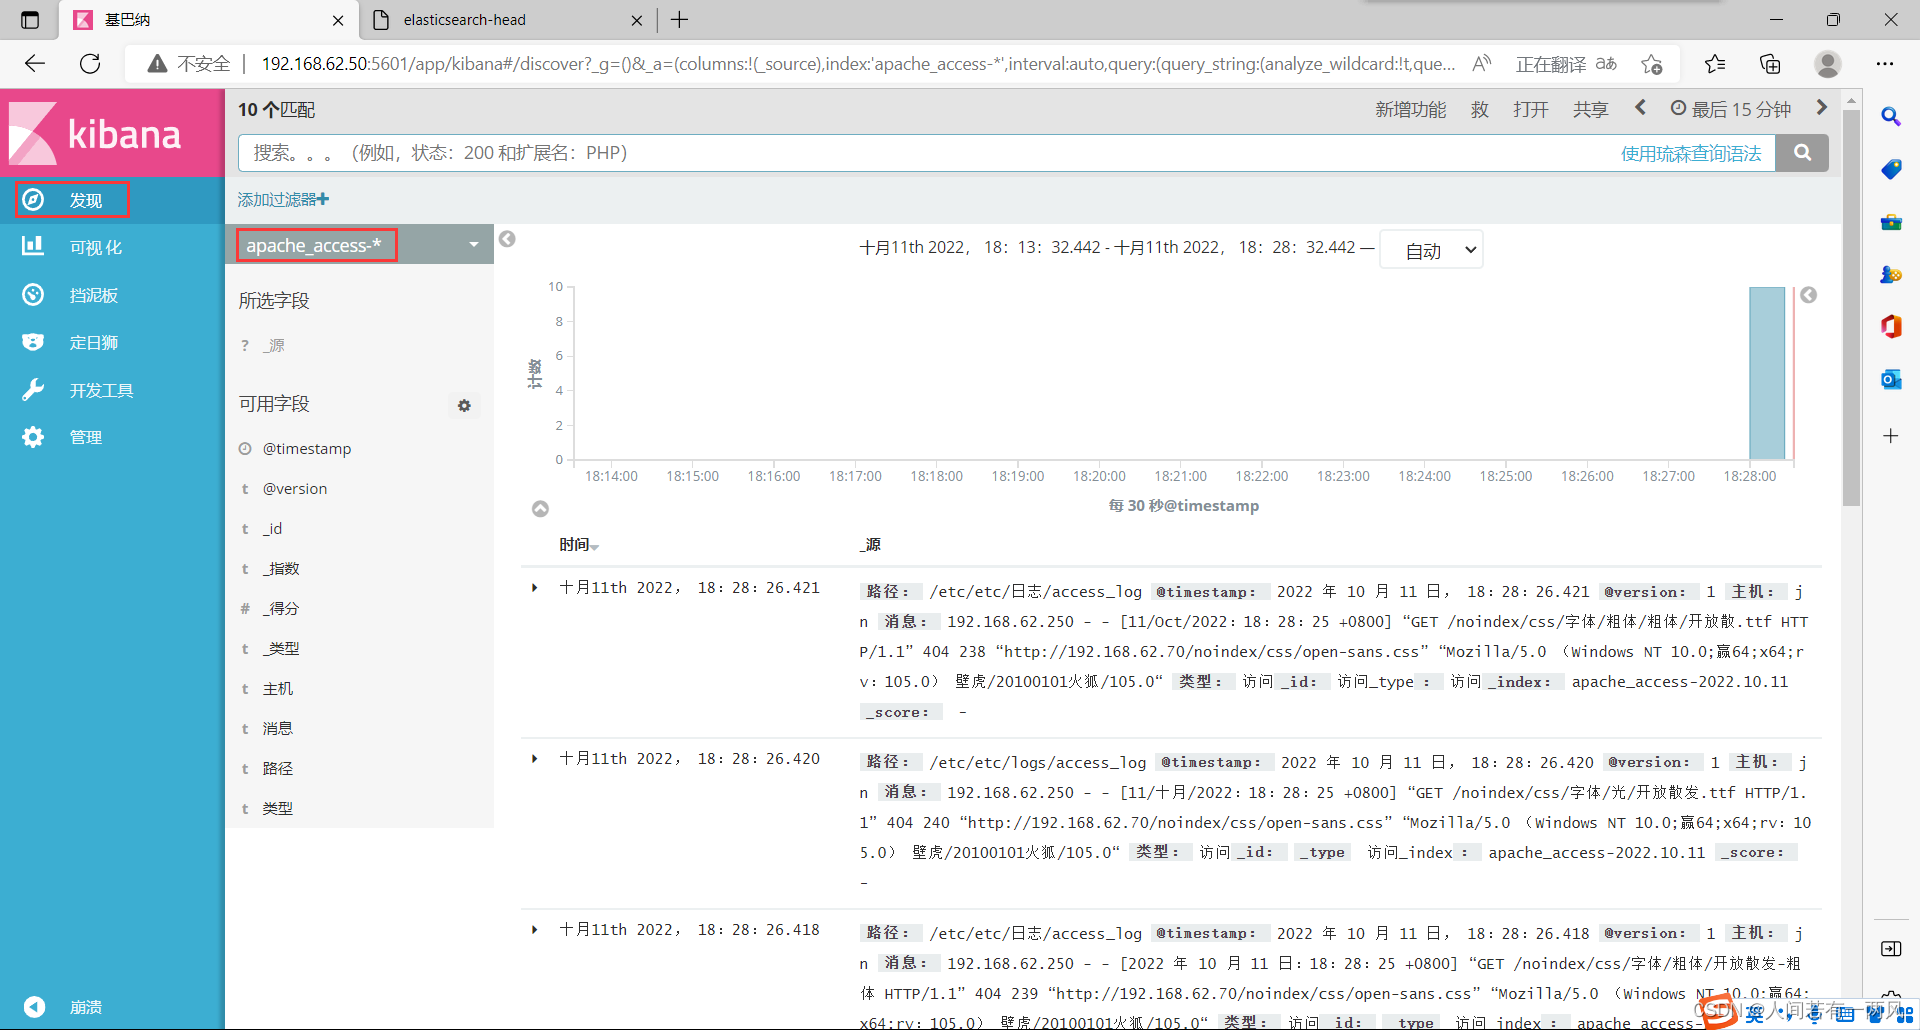Expand the log row at 18:28:26.421
Viewport: 1920px width, 1030px height.
(535, 588)
